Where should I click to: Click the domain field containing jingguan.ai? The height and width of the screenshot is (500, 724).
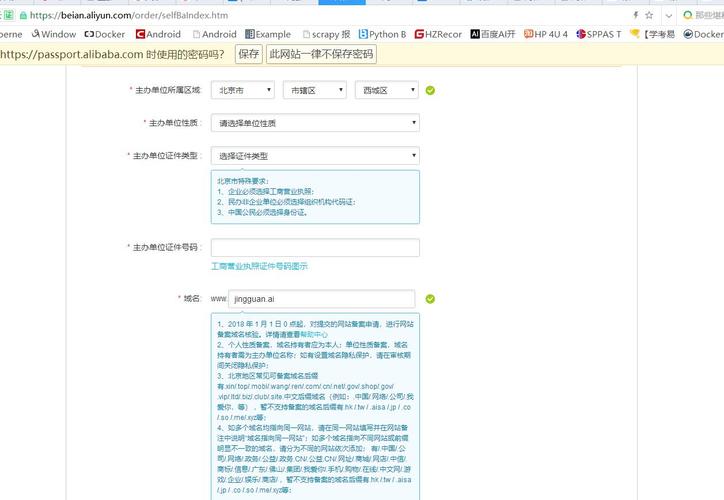(x=322, y=299)
